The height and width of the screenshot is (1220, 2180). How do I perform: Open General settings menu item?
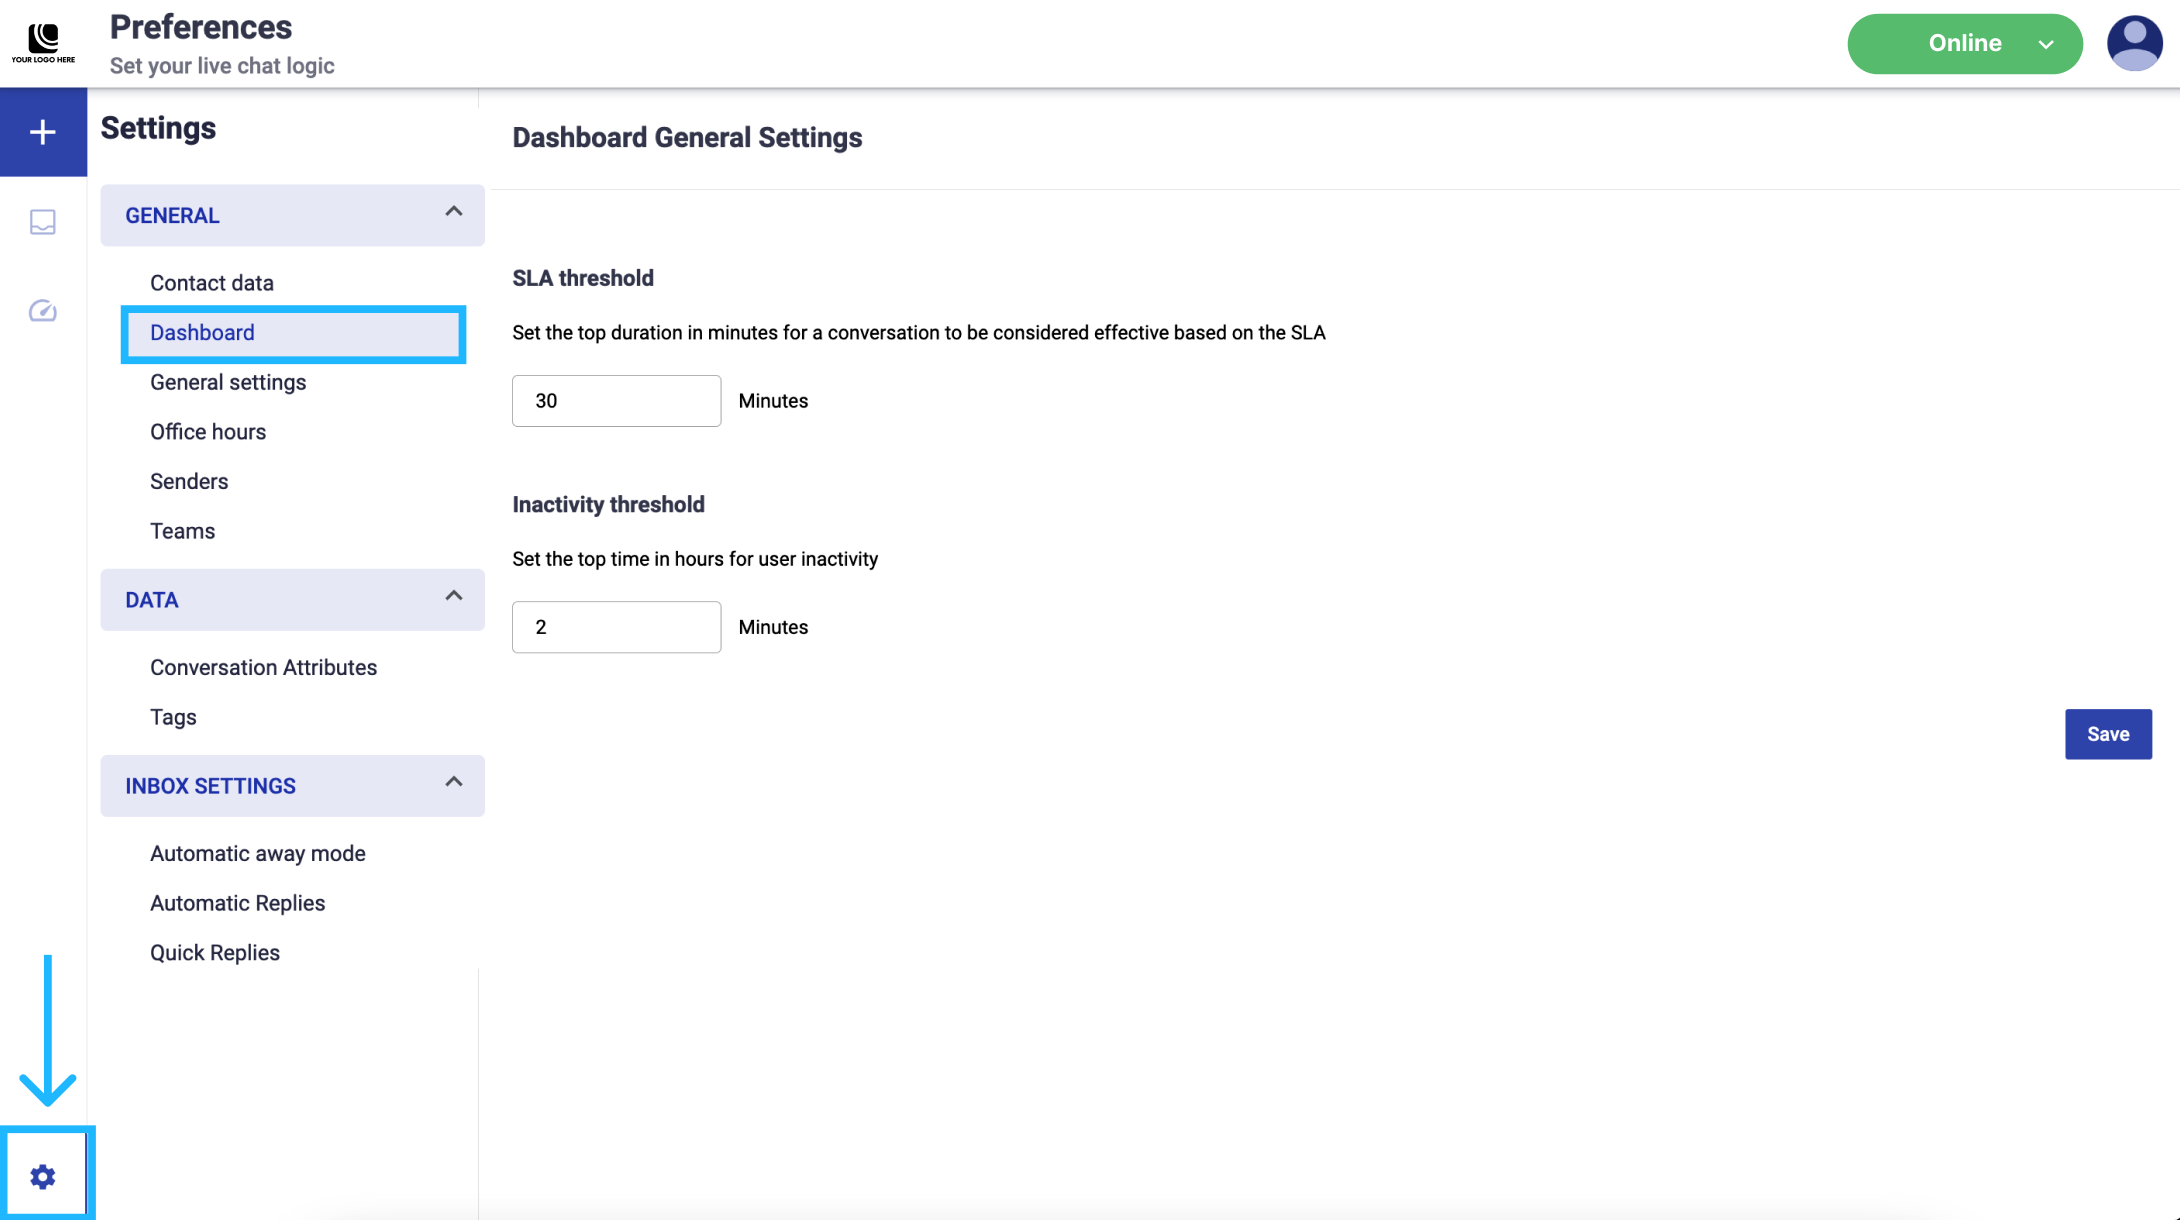pos(228,382)
